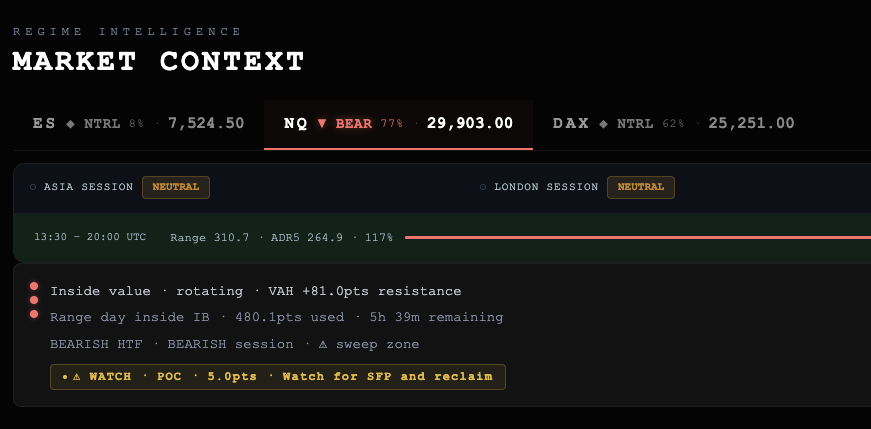
Task: Click the 13:30 – 20:00 UTC time label
Action: (90, 237)
